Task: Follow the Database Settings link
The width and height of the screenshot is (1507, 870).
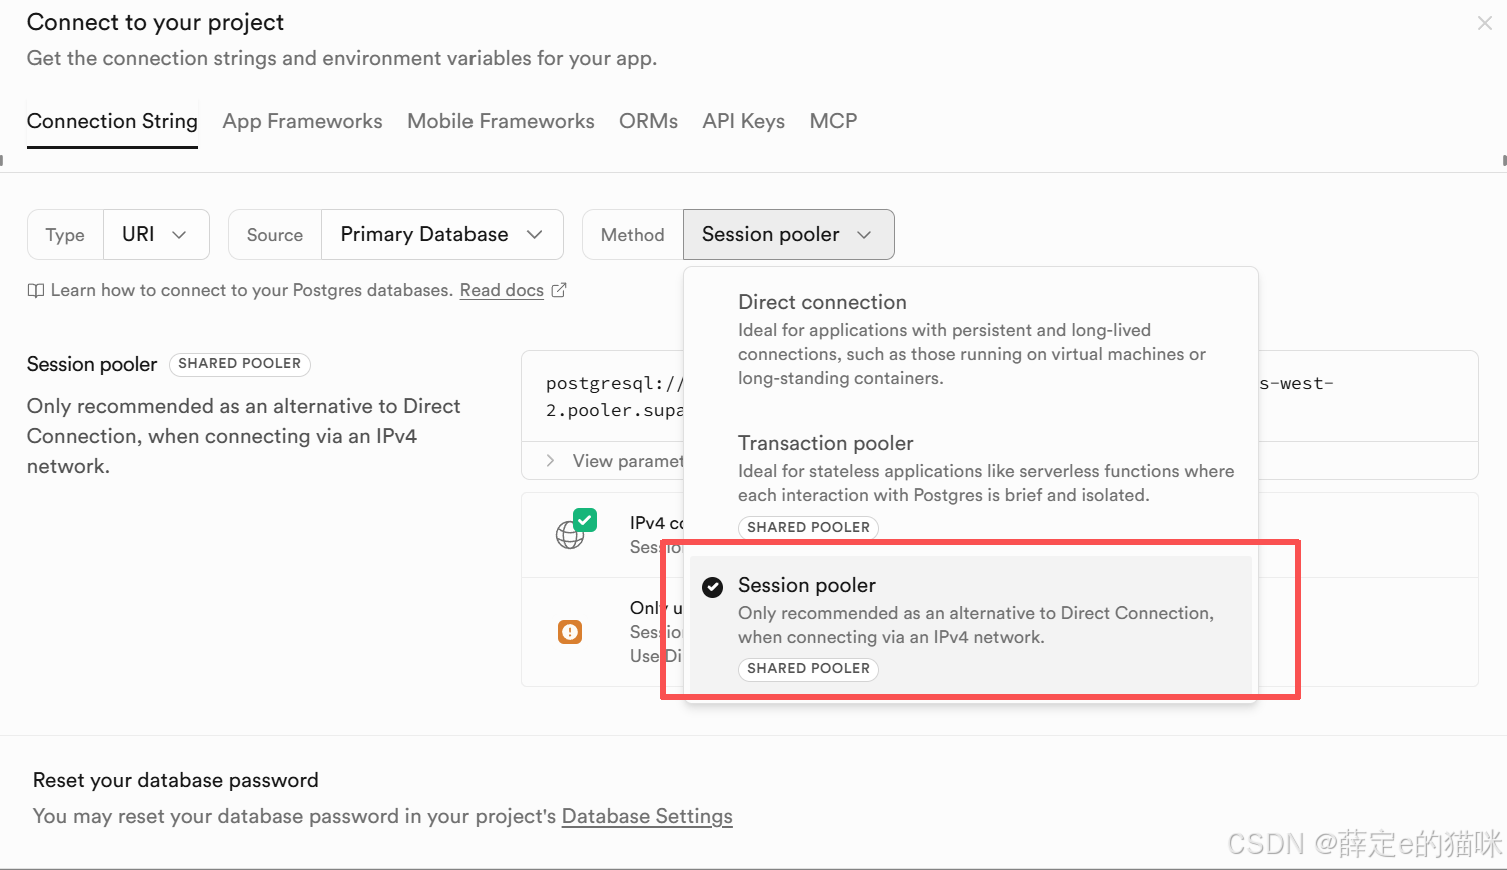Action: (x=646, y=816)
